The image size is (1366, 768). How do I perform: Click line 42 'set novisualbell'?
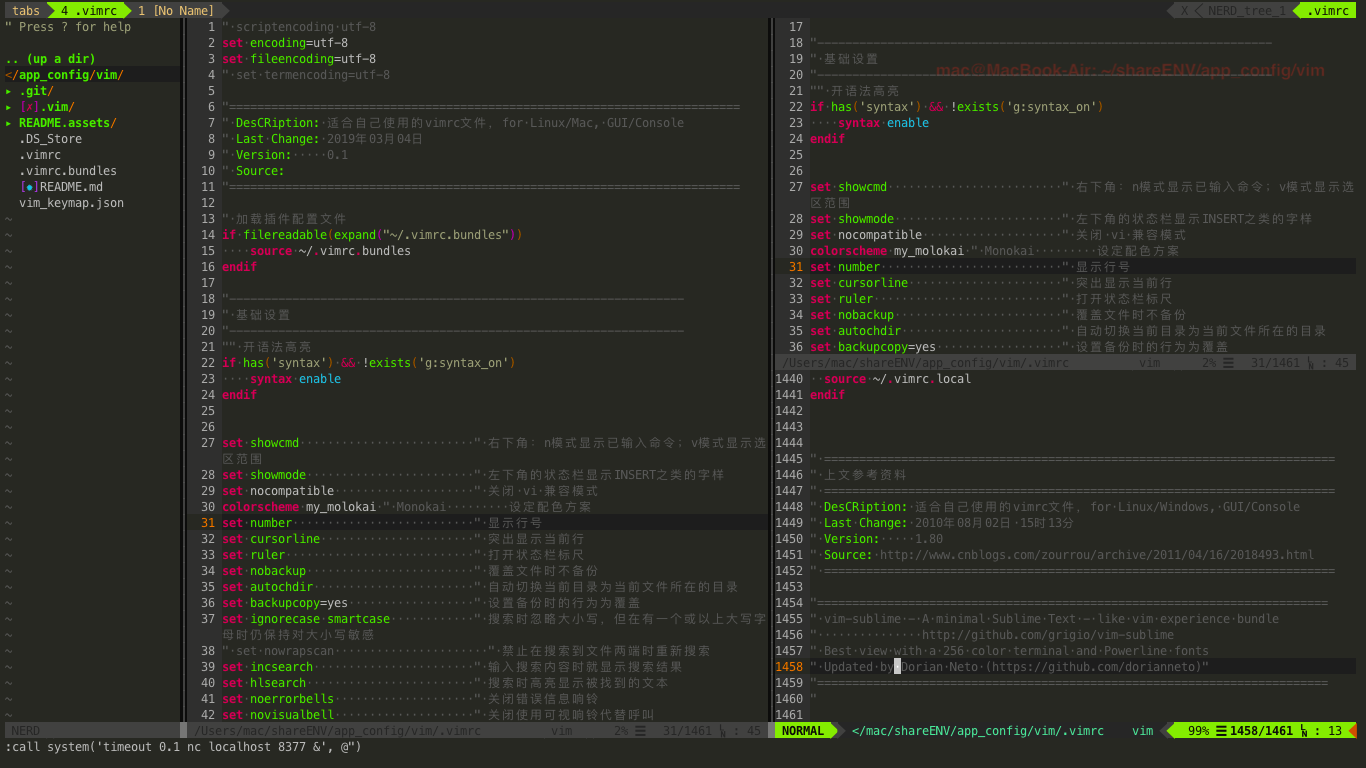point(278,715)
